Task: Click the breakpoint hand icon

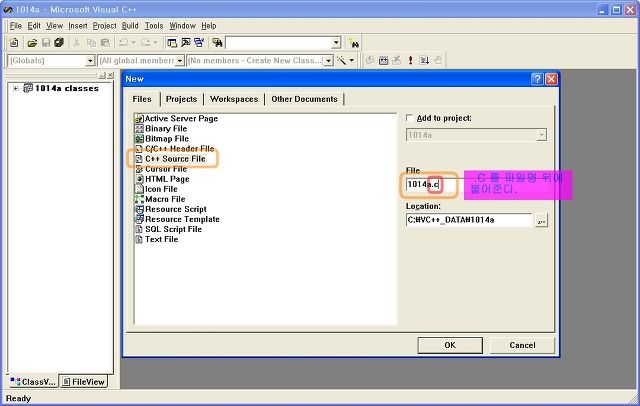Action: pos(438,61)
